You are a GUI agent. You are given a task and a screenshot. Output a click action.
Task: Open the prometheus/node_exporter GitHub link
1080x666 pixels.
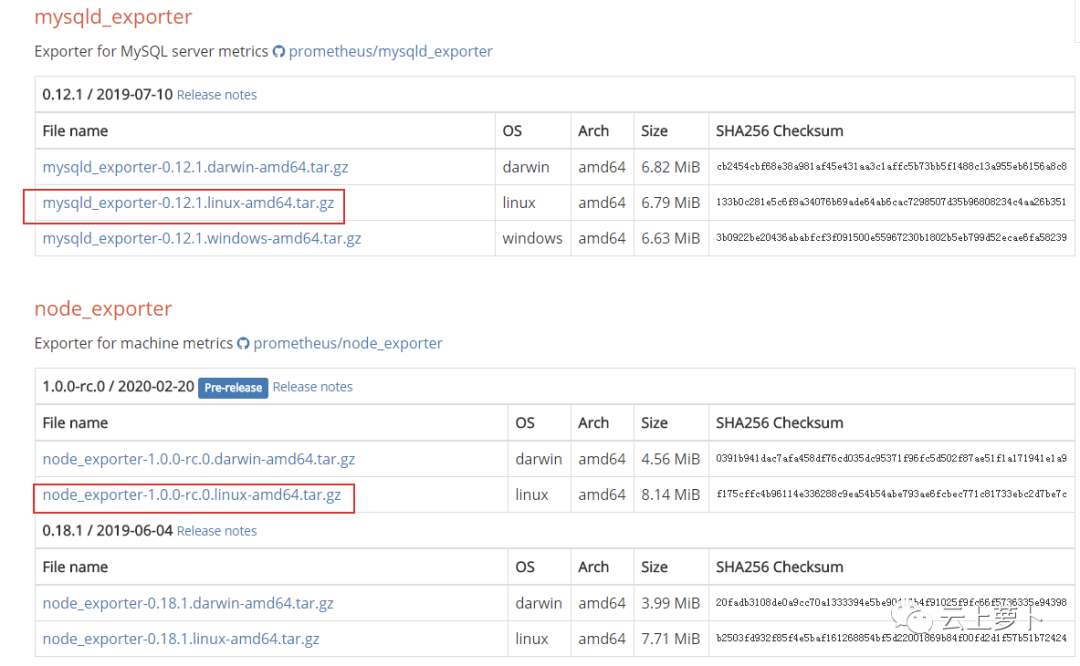point(347,343)
